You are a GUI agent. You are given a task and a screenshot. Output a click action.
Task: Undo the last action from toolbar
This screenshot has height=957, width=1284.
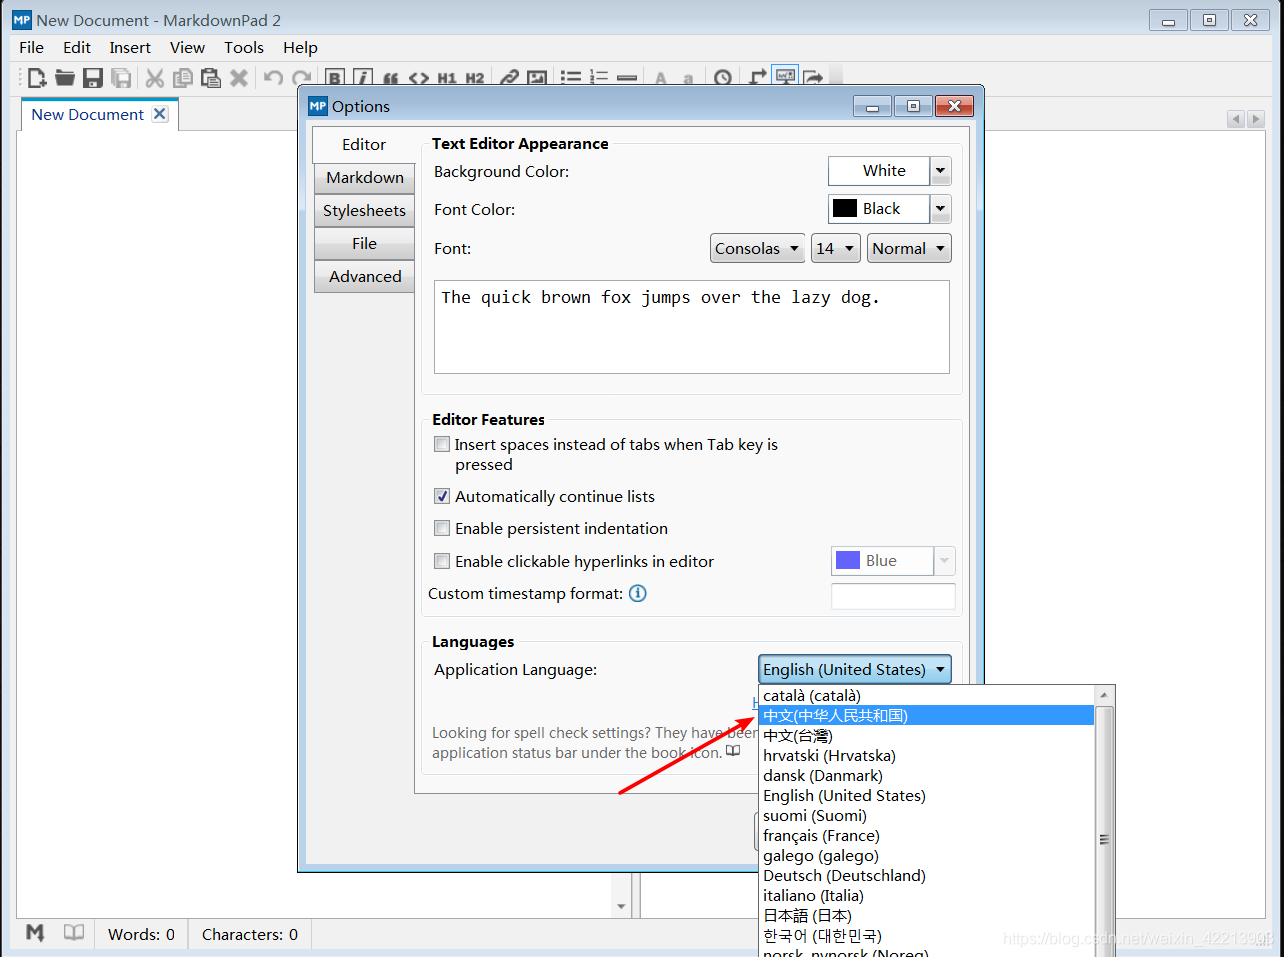click(x=273, y=78)
